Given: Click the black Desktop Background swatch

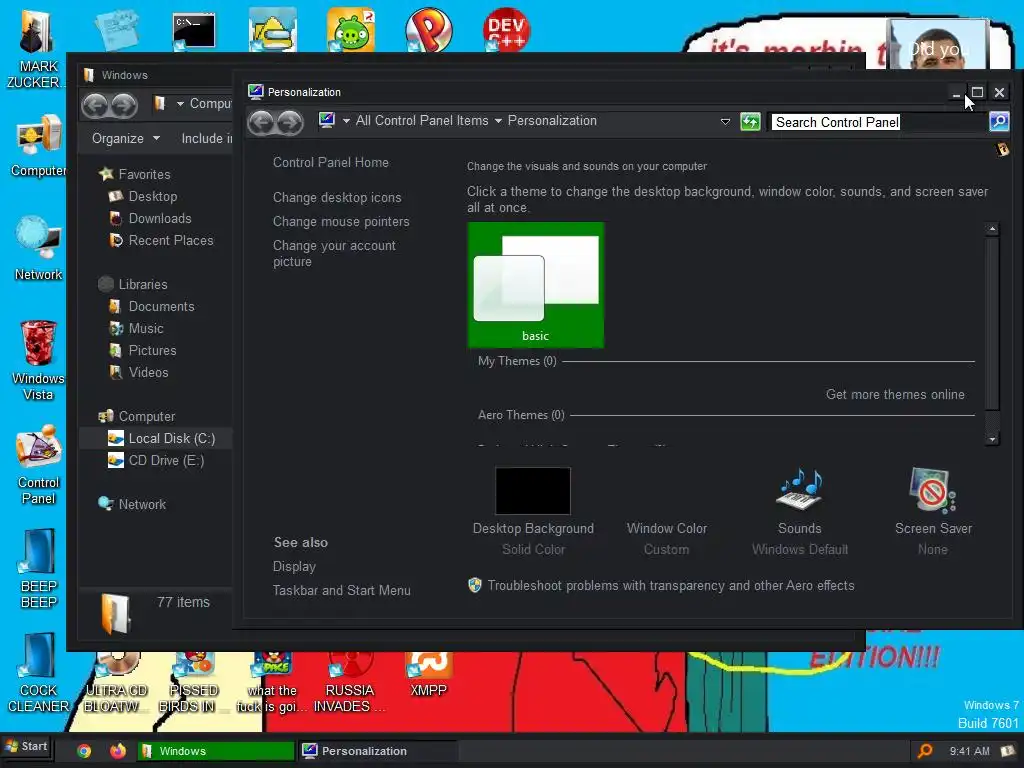Looking at the screenshot, I should (x=533, y=490).
